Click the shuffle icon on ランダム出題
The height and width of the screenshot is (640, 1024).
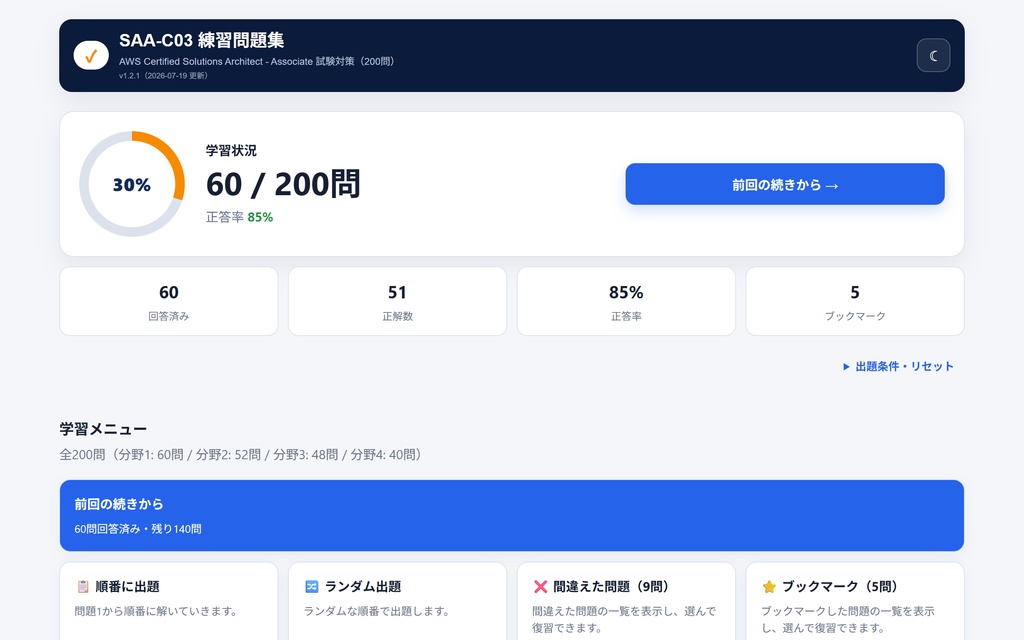(x=312, y=586)
